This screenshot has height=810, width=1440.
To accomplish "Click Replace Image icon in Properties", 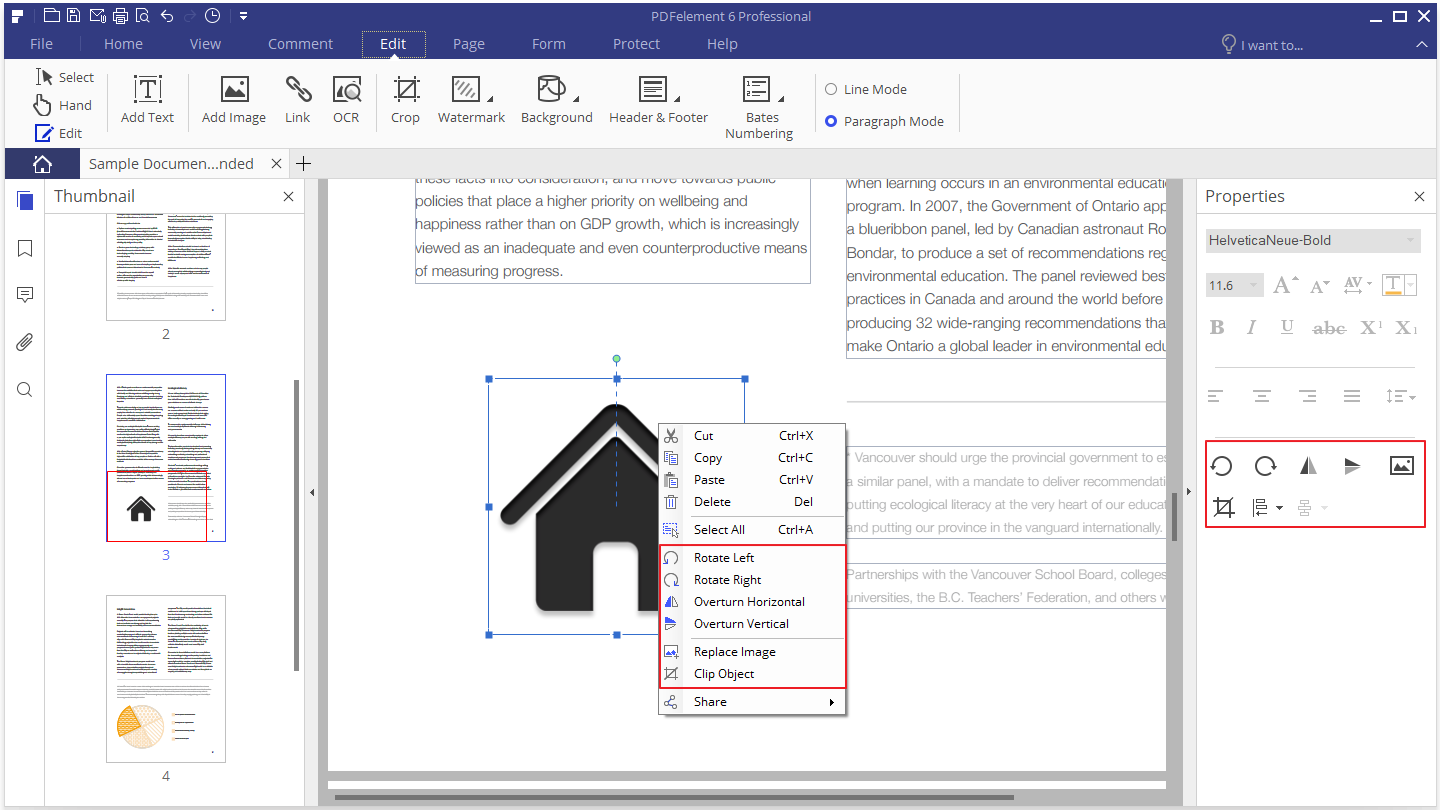I will (1402, 465).
